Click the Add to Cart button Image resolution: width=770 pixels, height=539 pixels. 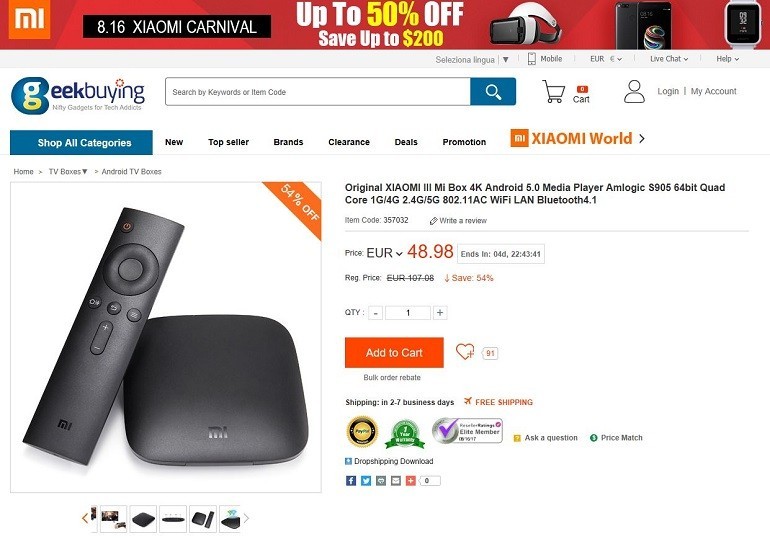(394, 352)
